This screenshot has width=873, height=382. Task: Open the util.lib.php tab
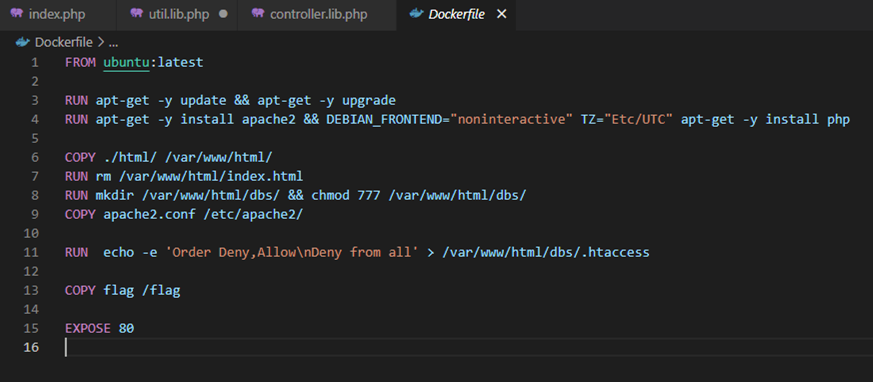click(178, 14)
